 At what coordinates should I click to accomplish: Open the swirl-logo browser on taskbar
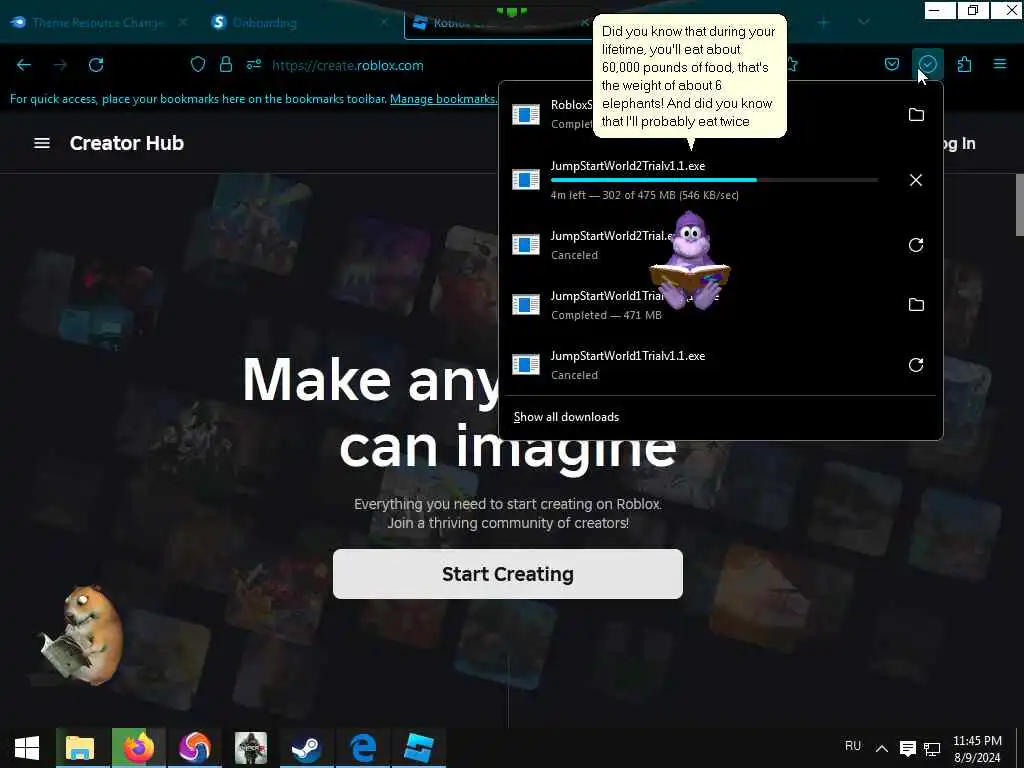tap(195, 748)
